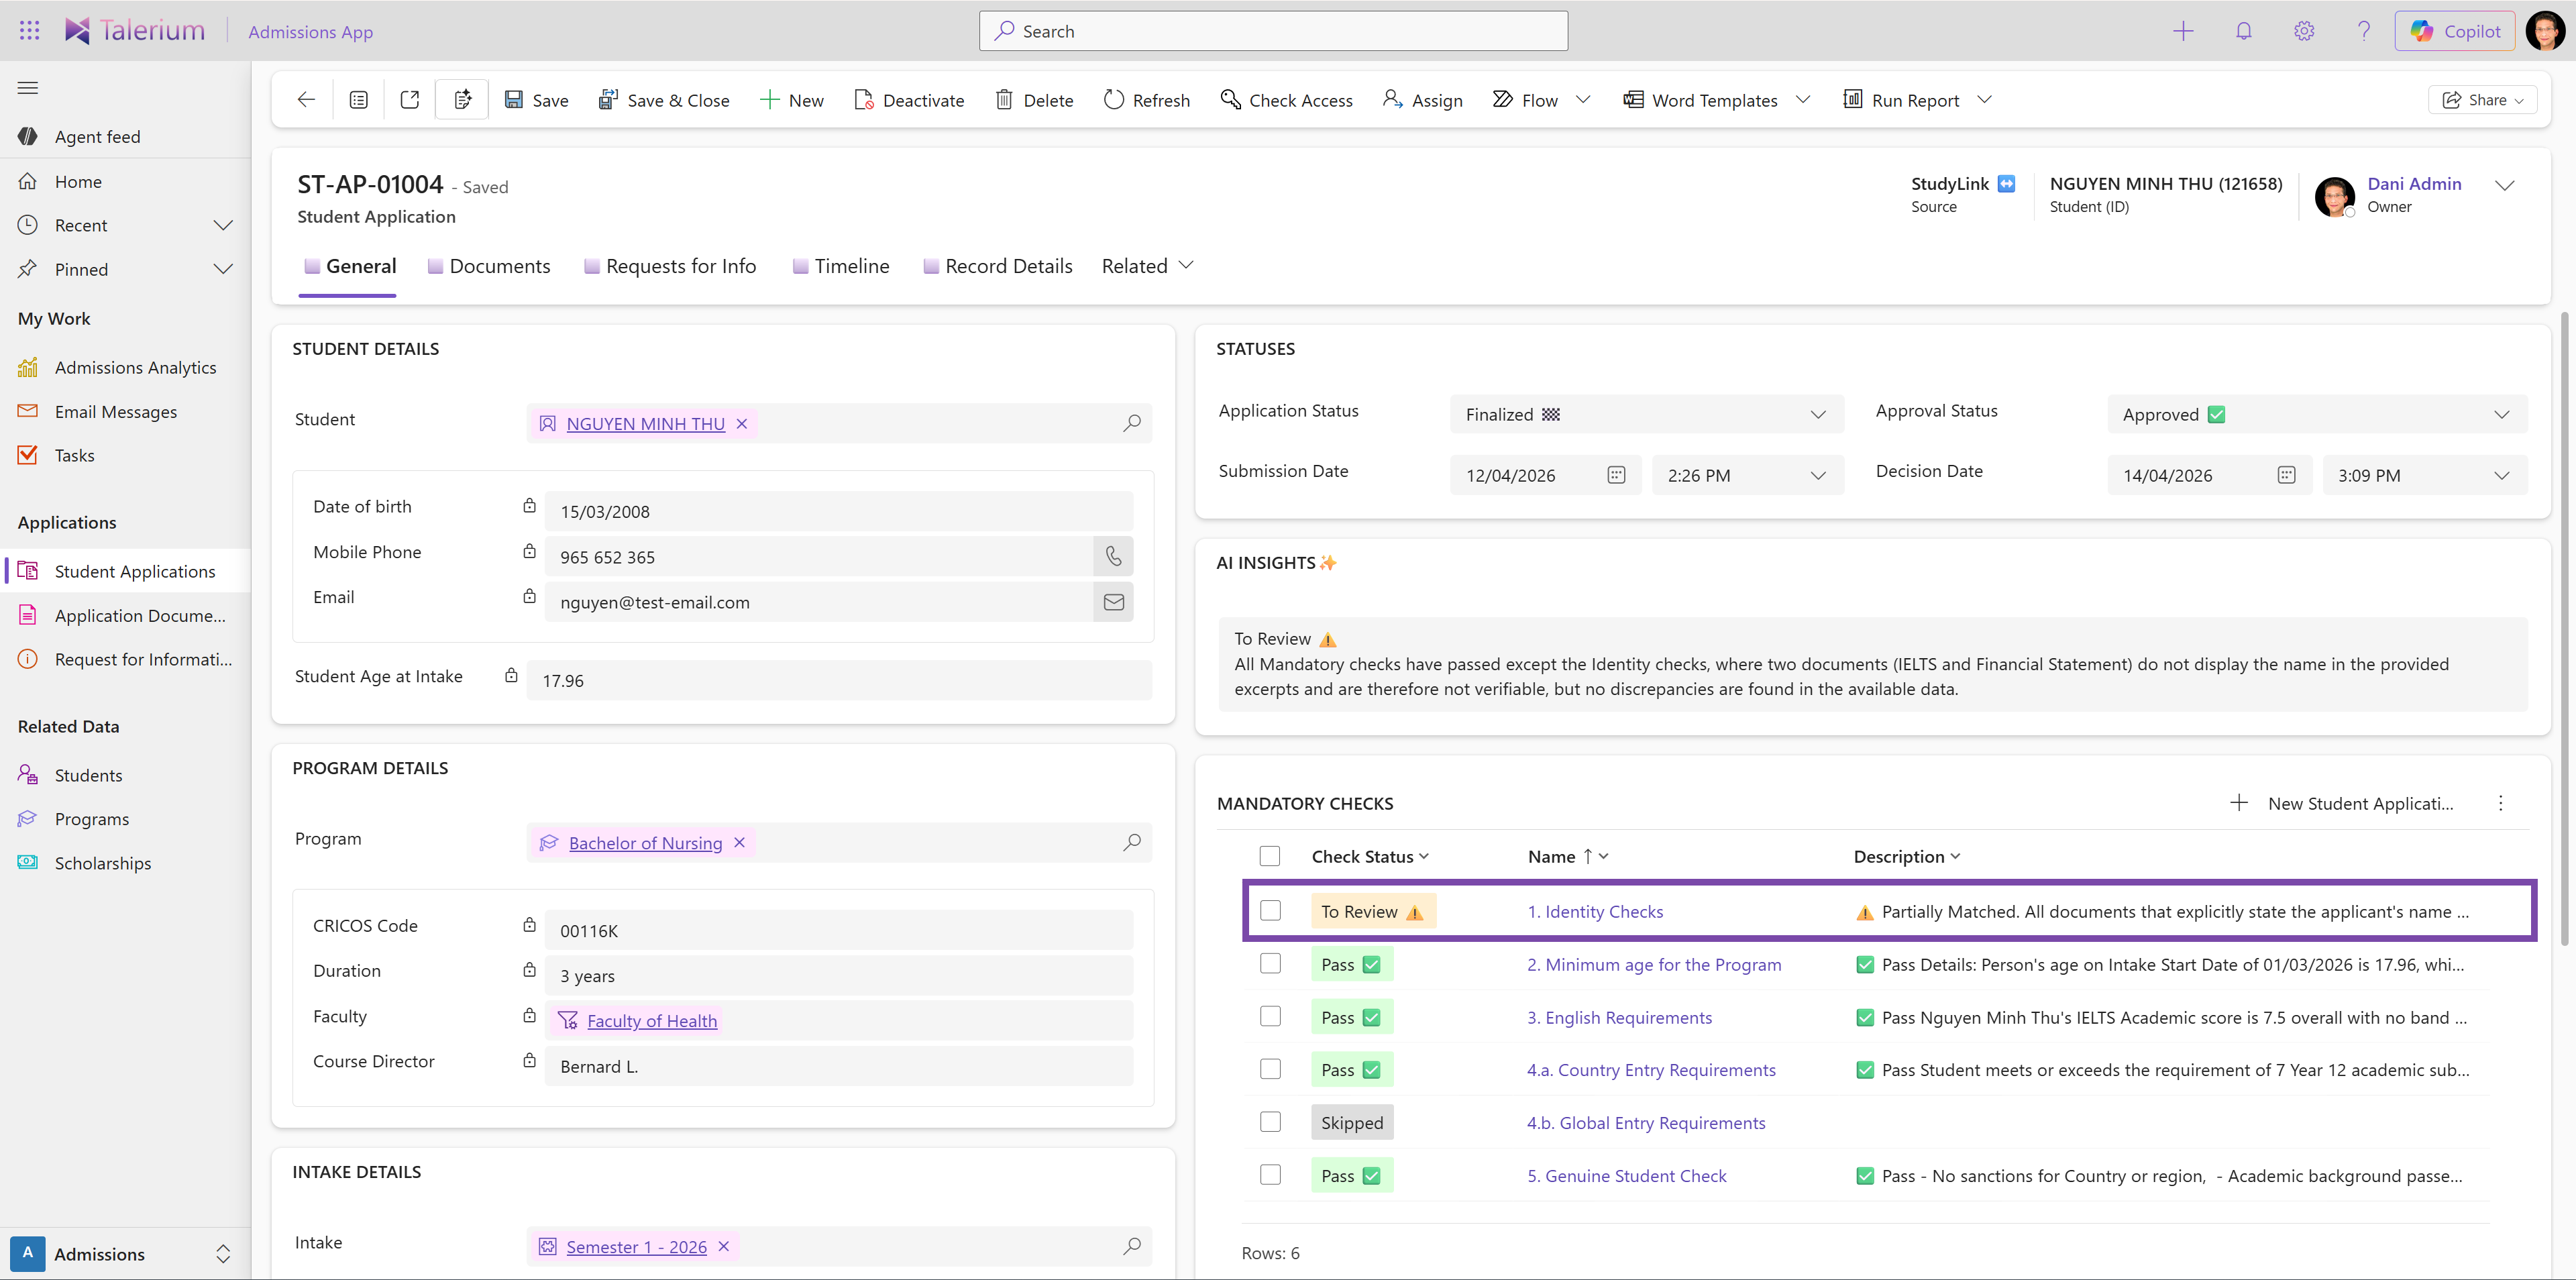Screen dimensions: 2576x1280
Task: Click inside the global Search field
Action: point(1270,30)
